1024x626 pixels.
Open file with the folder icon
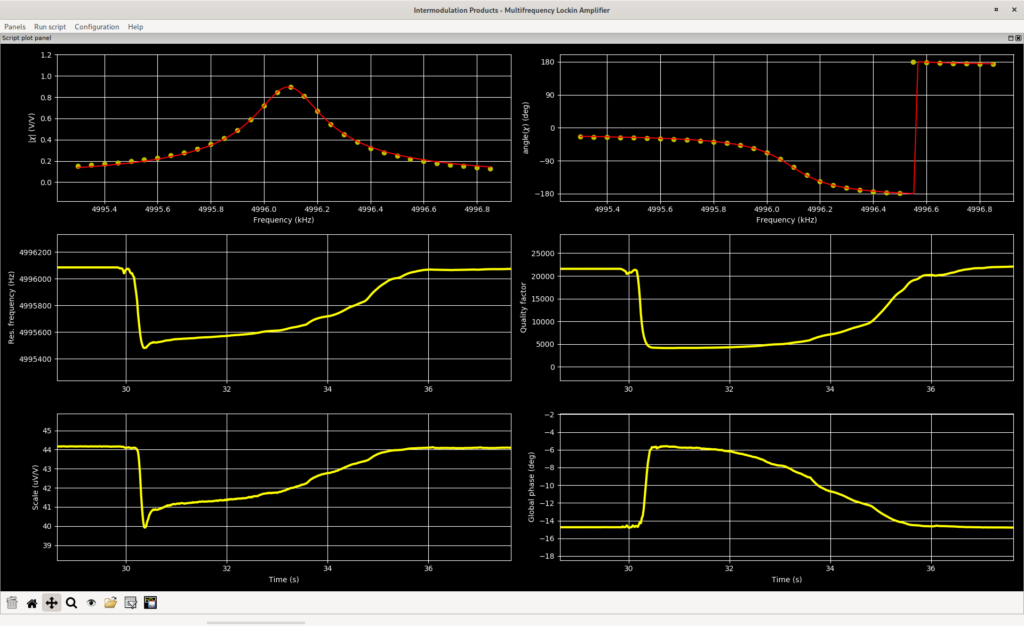tap(110, 603)
